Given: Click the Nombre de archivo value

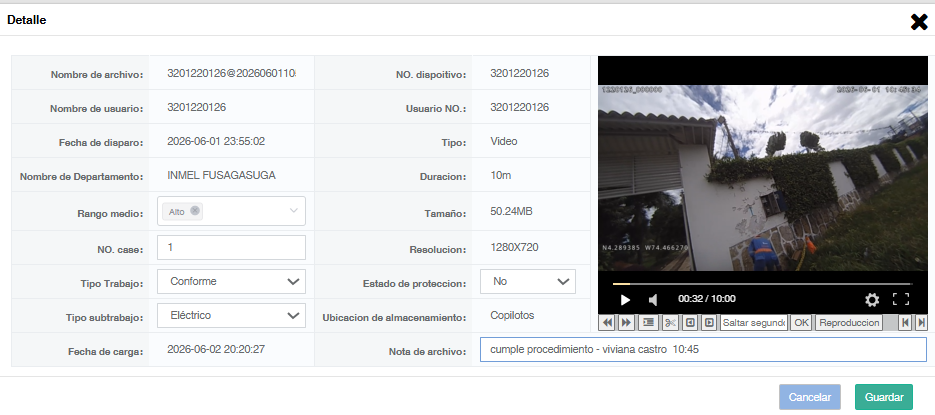Looking at the screenshot, I should (232, 73).
